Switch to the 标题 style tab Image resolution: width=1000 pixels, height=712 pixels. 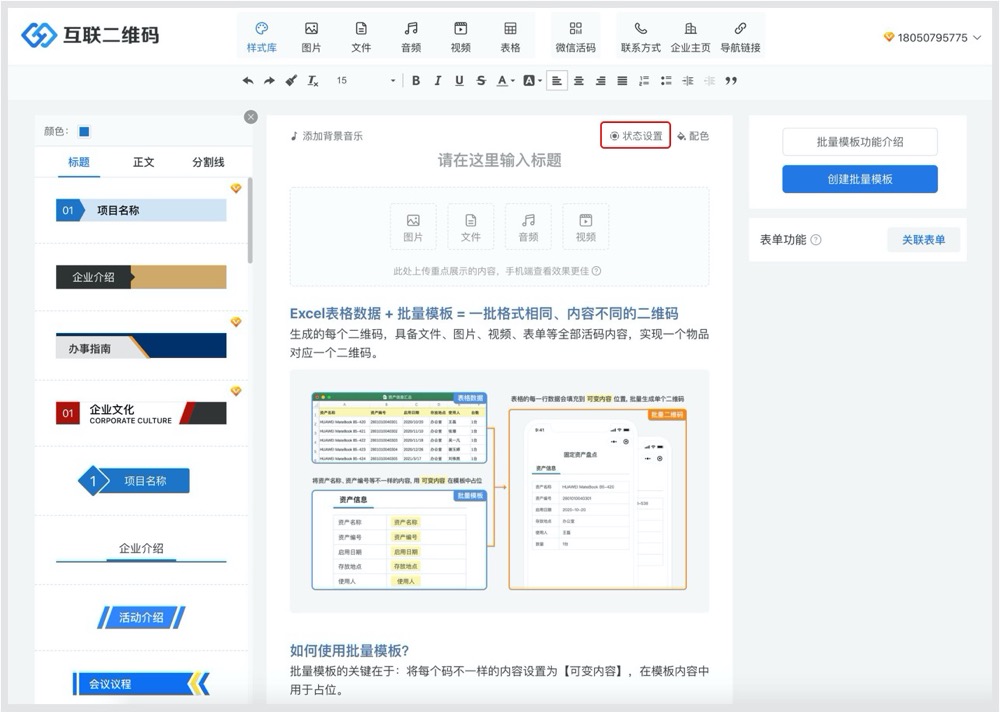point(79,162)
